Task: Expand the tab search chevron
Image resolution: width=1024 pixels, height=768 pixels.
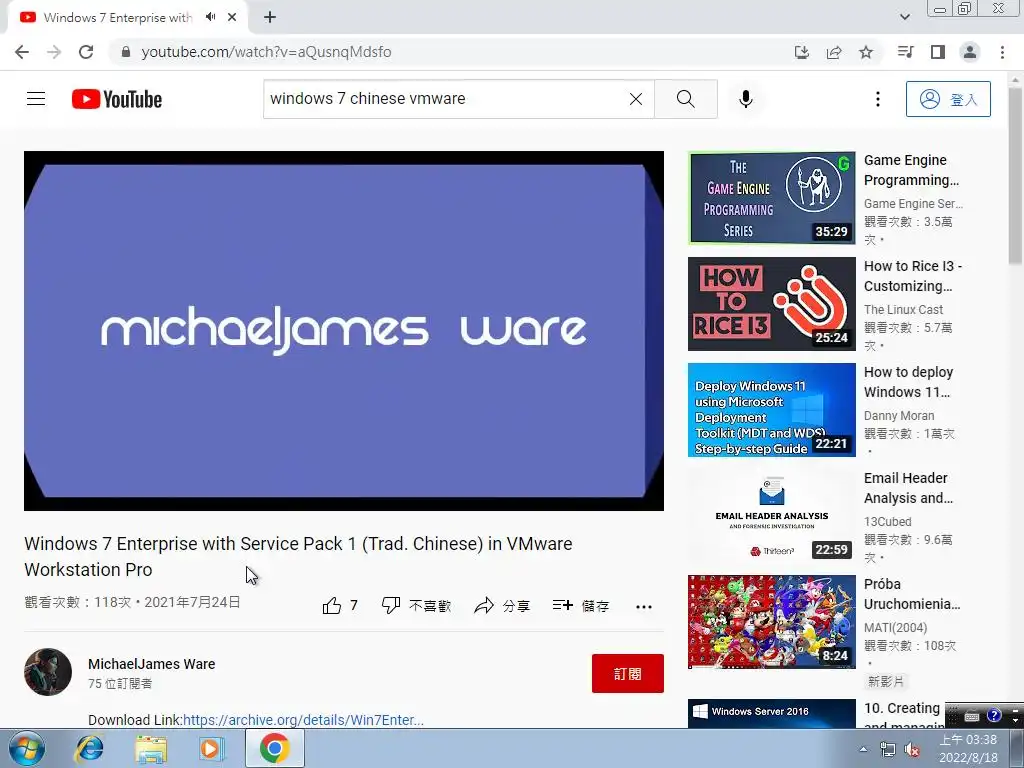Action: [905, 17]
